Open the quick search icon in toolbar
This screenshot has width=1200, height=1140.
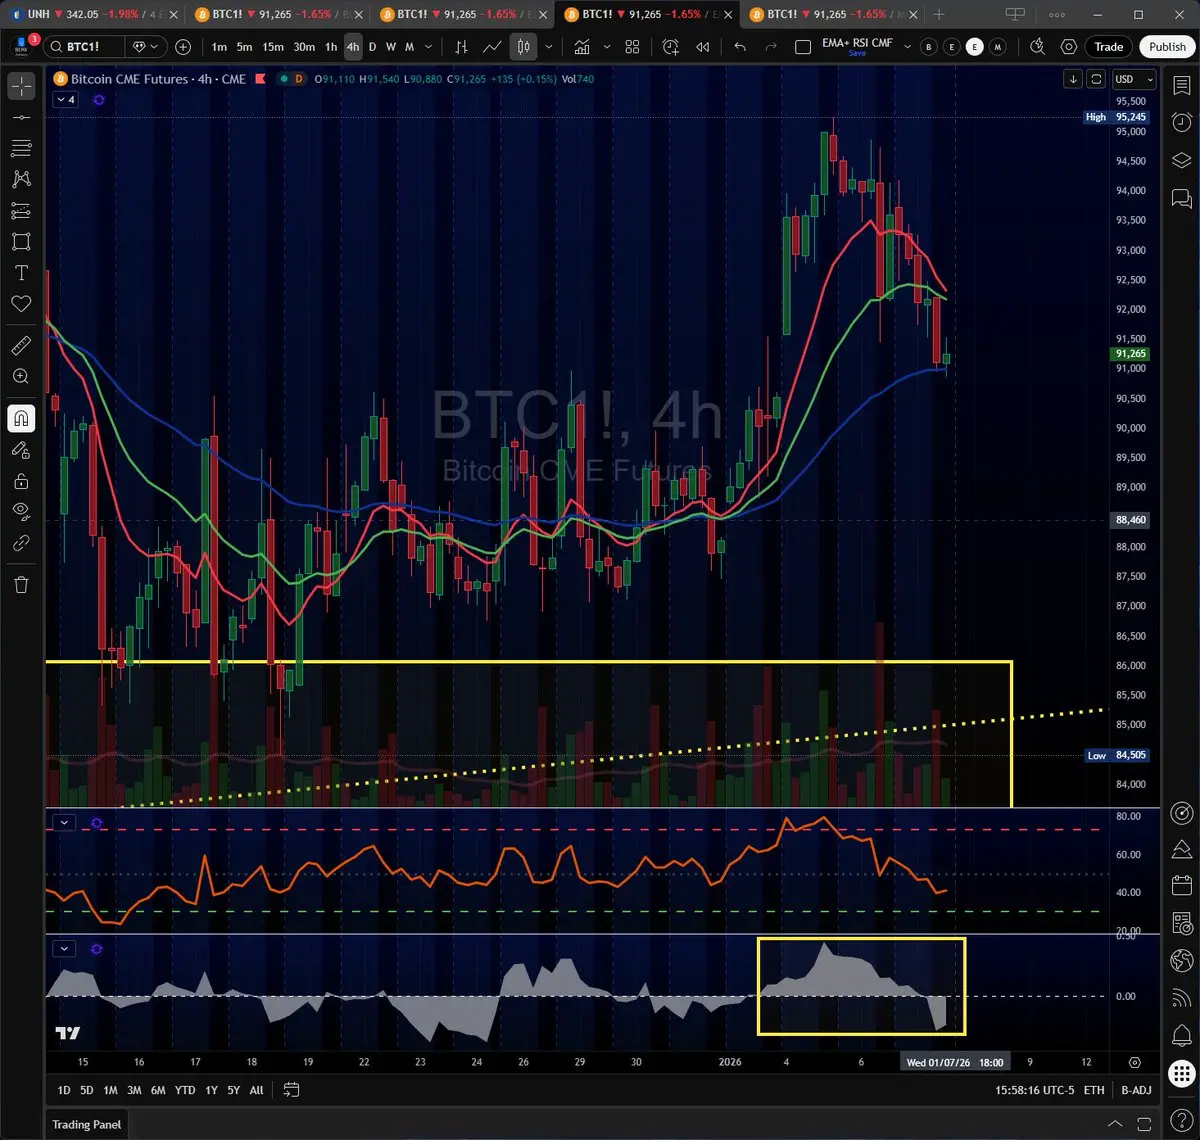(1038, 47)
